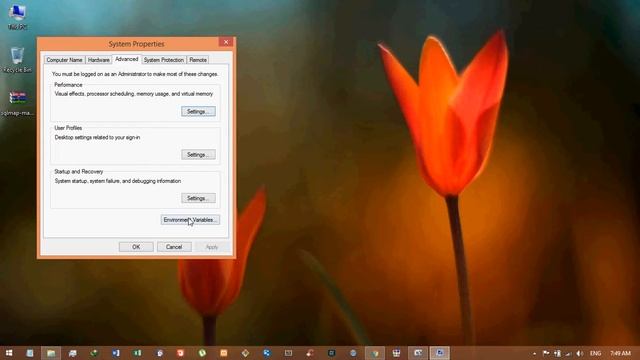Click the 'Visual effects, processor scheduling' description
This screenshot has width=640, height=360.
(134, 94)
